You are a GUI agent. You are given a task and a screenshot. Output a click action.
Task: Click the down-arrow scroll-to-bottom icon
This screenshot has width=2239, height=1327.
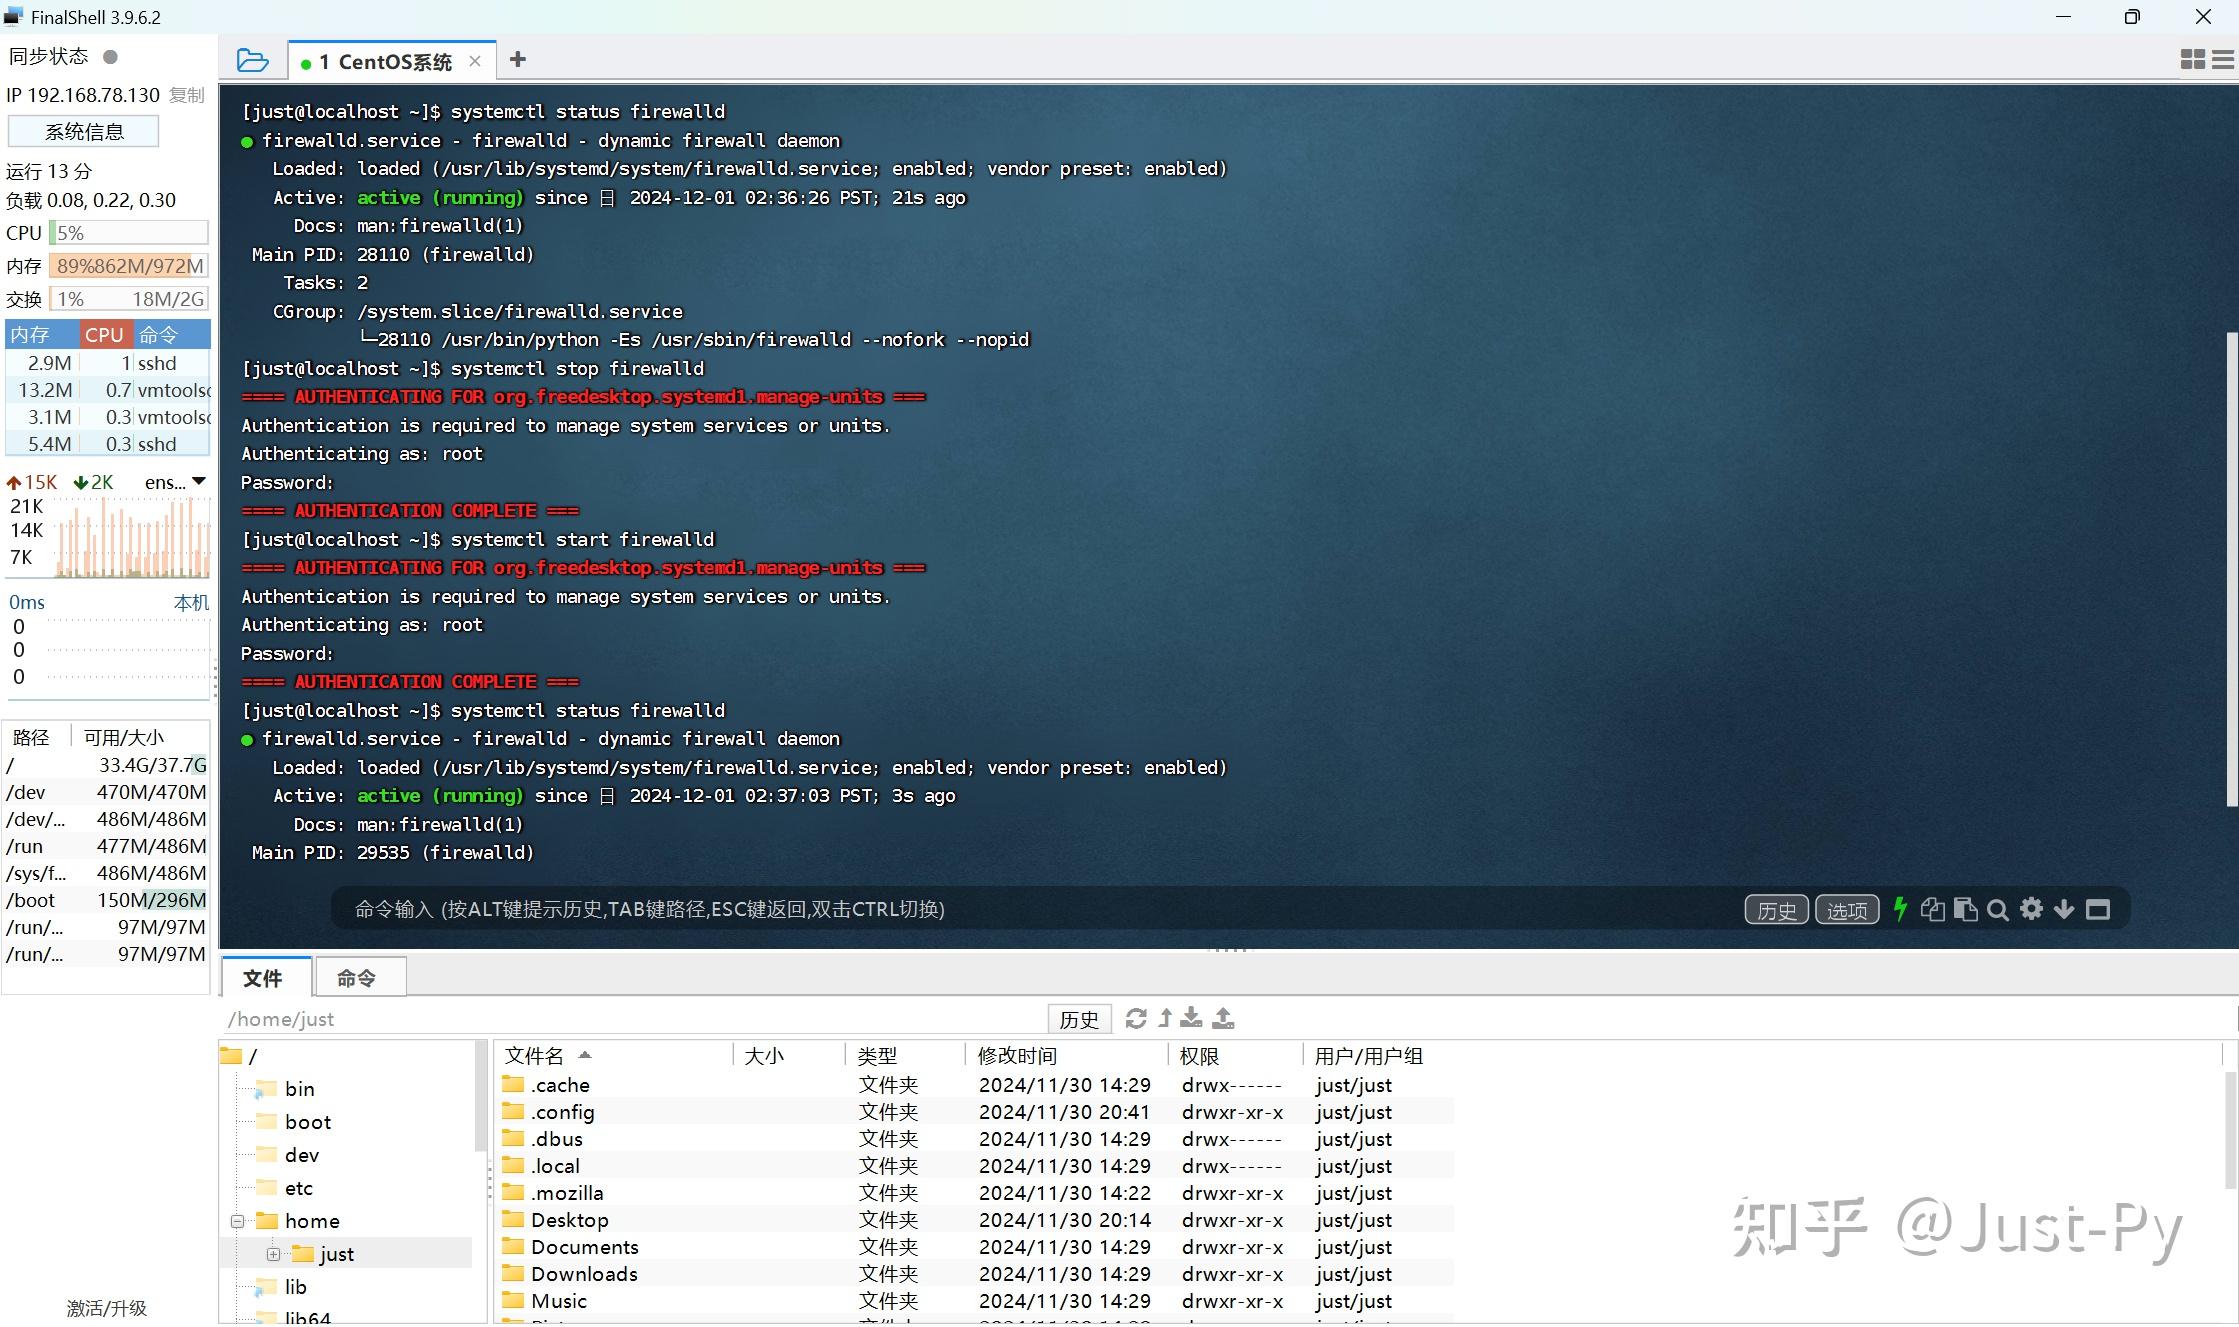(2064, 909)
